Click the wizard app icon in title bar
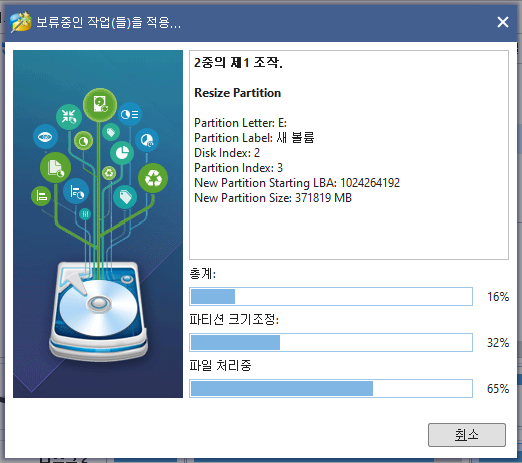The image size is (522, 463). pos(21,22)
